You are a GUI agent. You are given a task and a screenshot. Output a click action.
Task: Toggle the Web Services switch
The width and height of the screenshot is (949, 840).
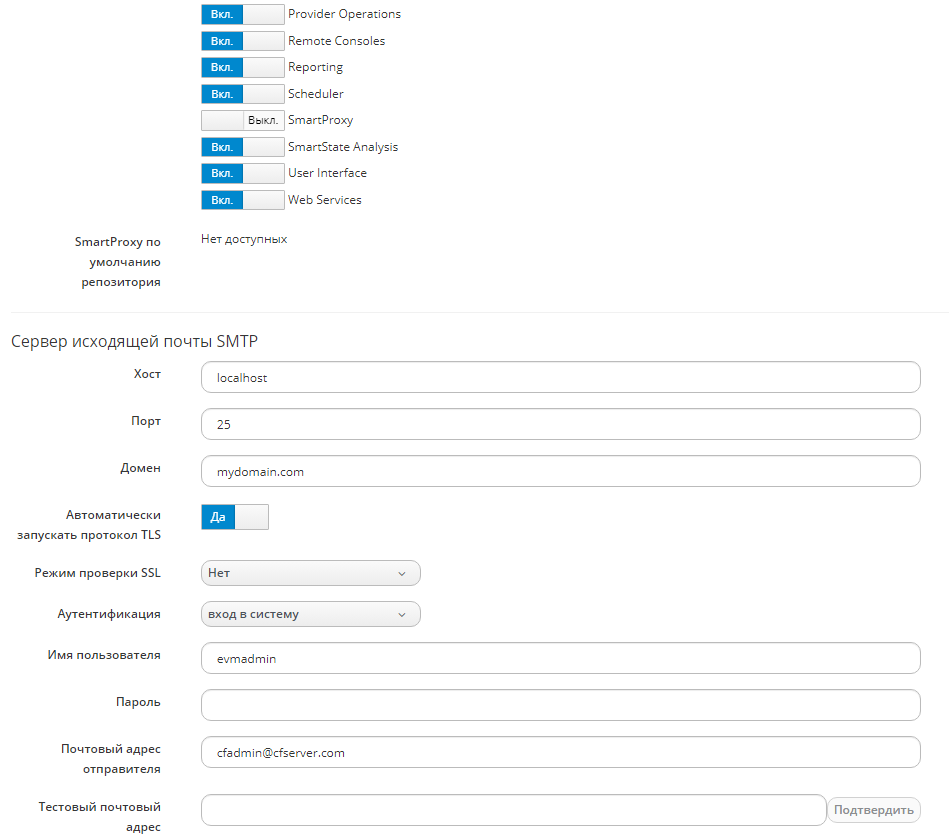[243, 200]
